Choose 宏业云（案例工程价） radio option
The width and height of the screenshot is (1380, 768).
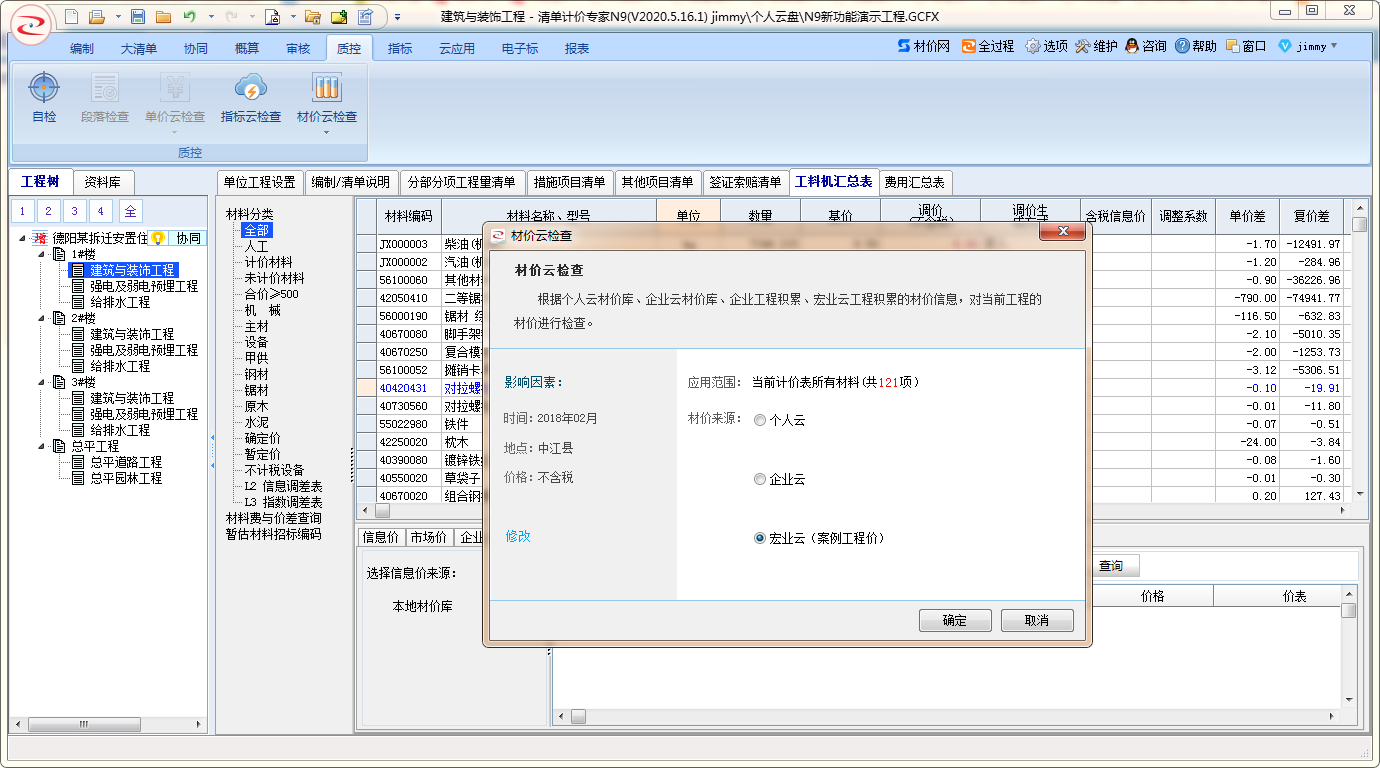click(760, 538)
